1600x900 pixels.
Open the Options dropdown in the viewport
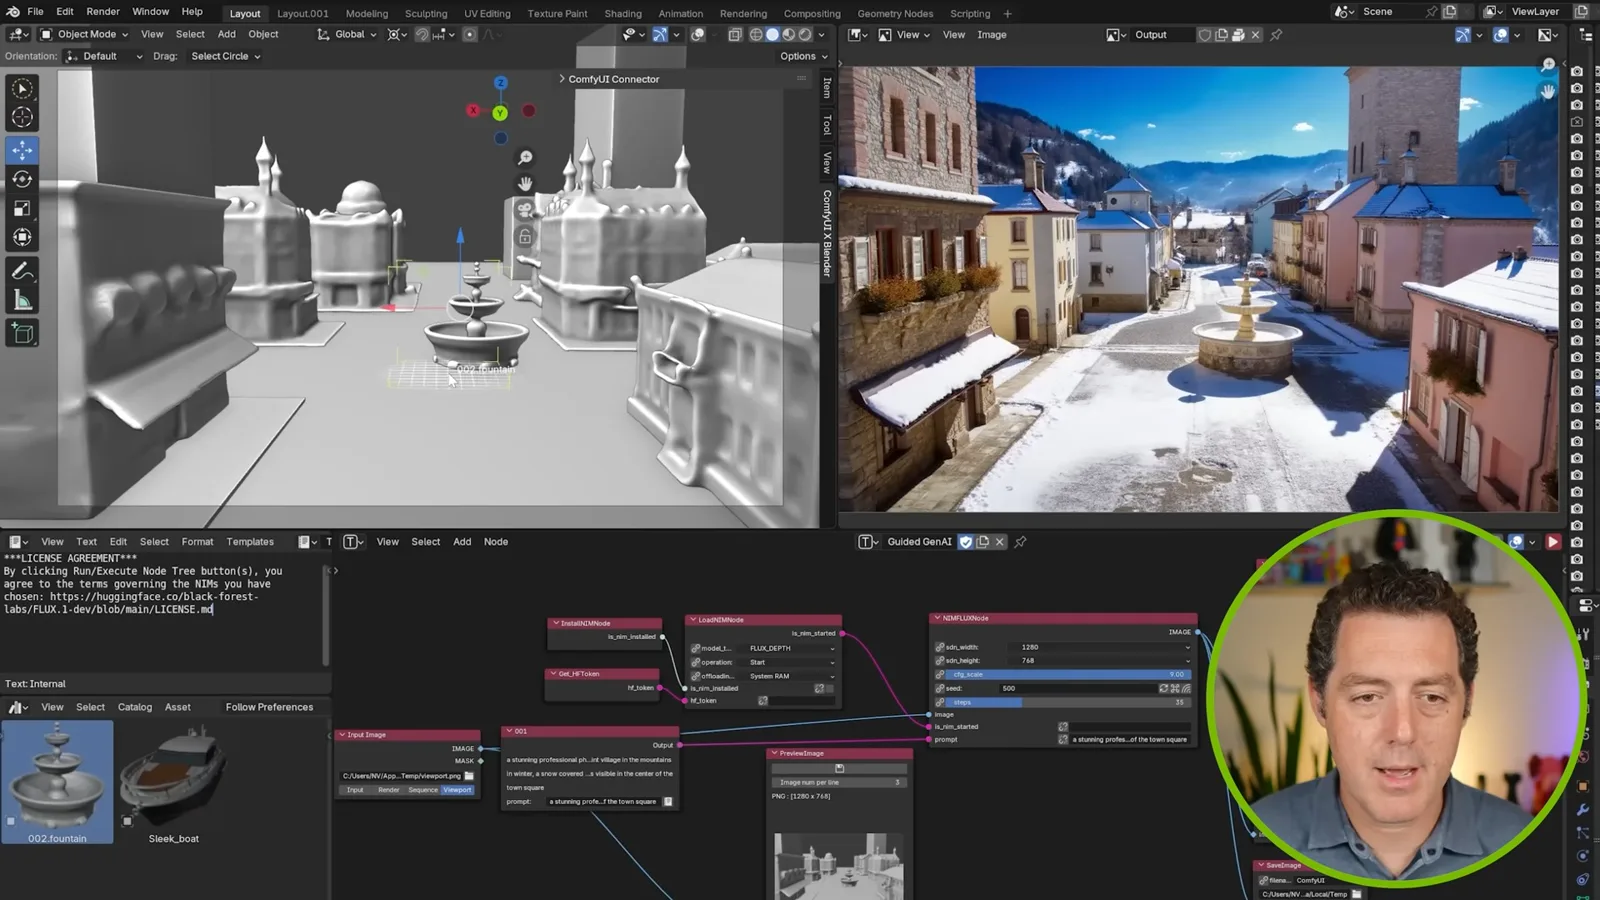tap(803, 56)
